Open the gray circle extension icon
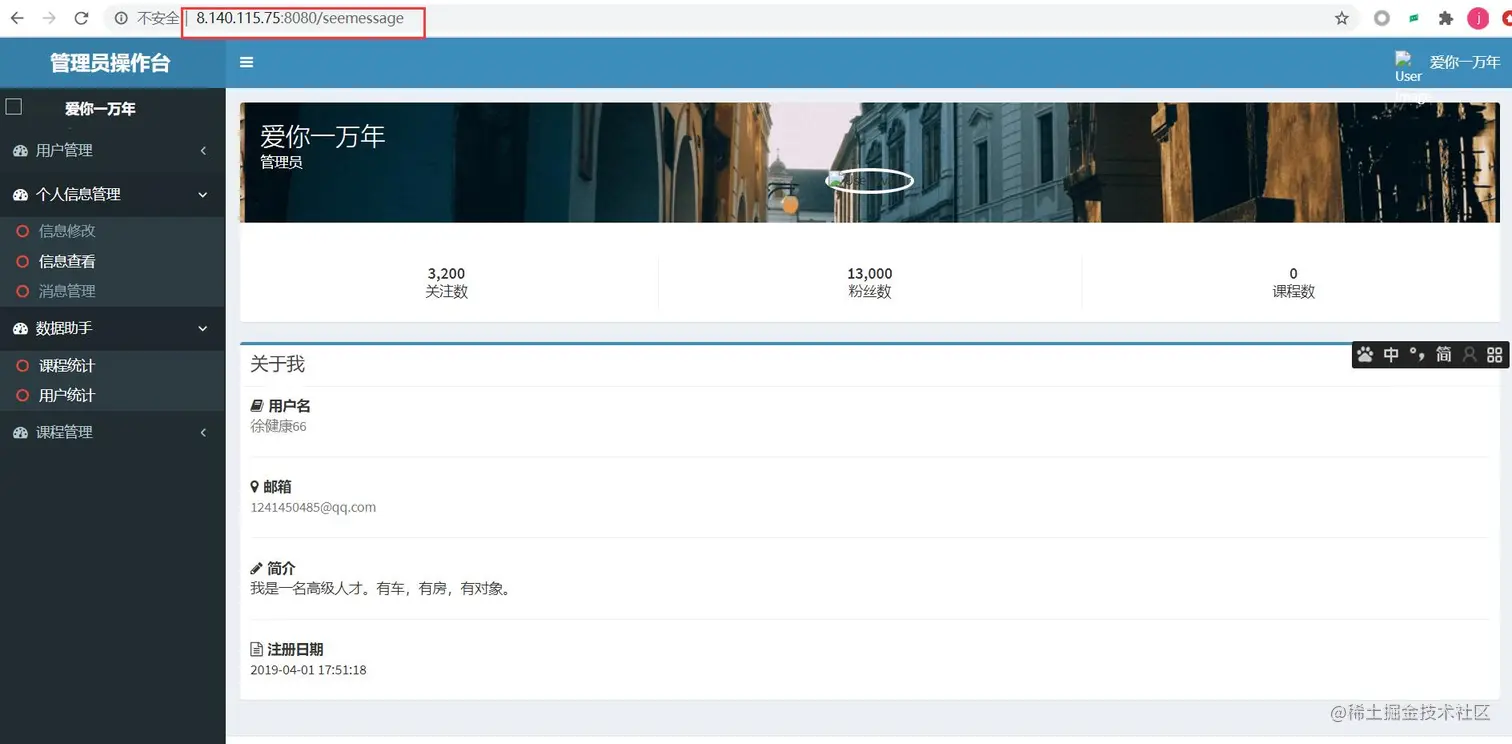This screenshot has width=1512, height=744. point(1382,18)
